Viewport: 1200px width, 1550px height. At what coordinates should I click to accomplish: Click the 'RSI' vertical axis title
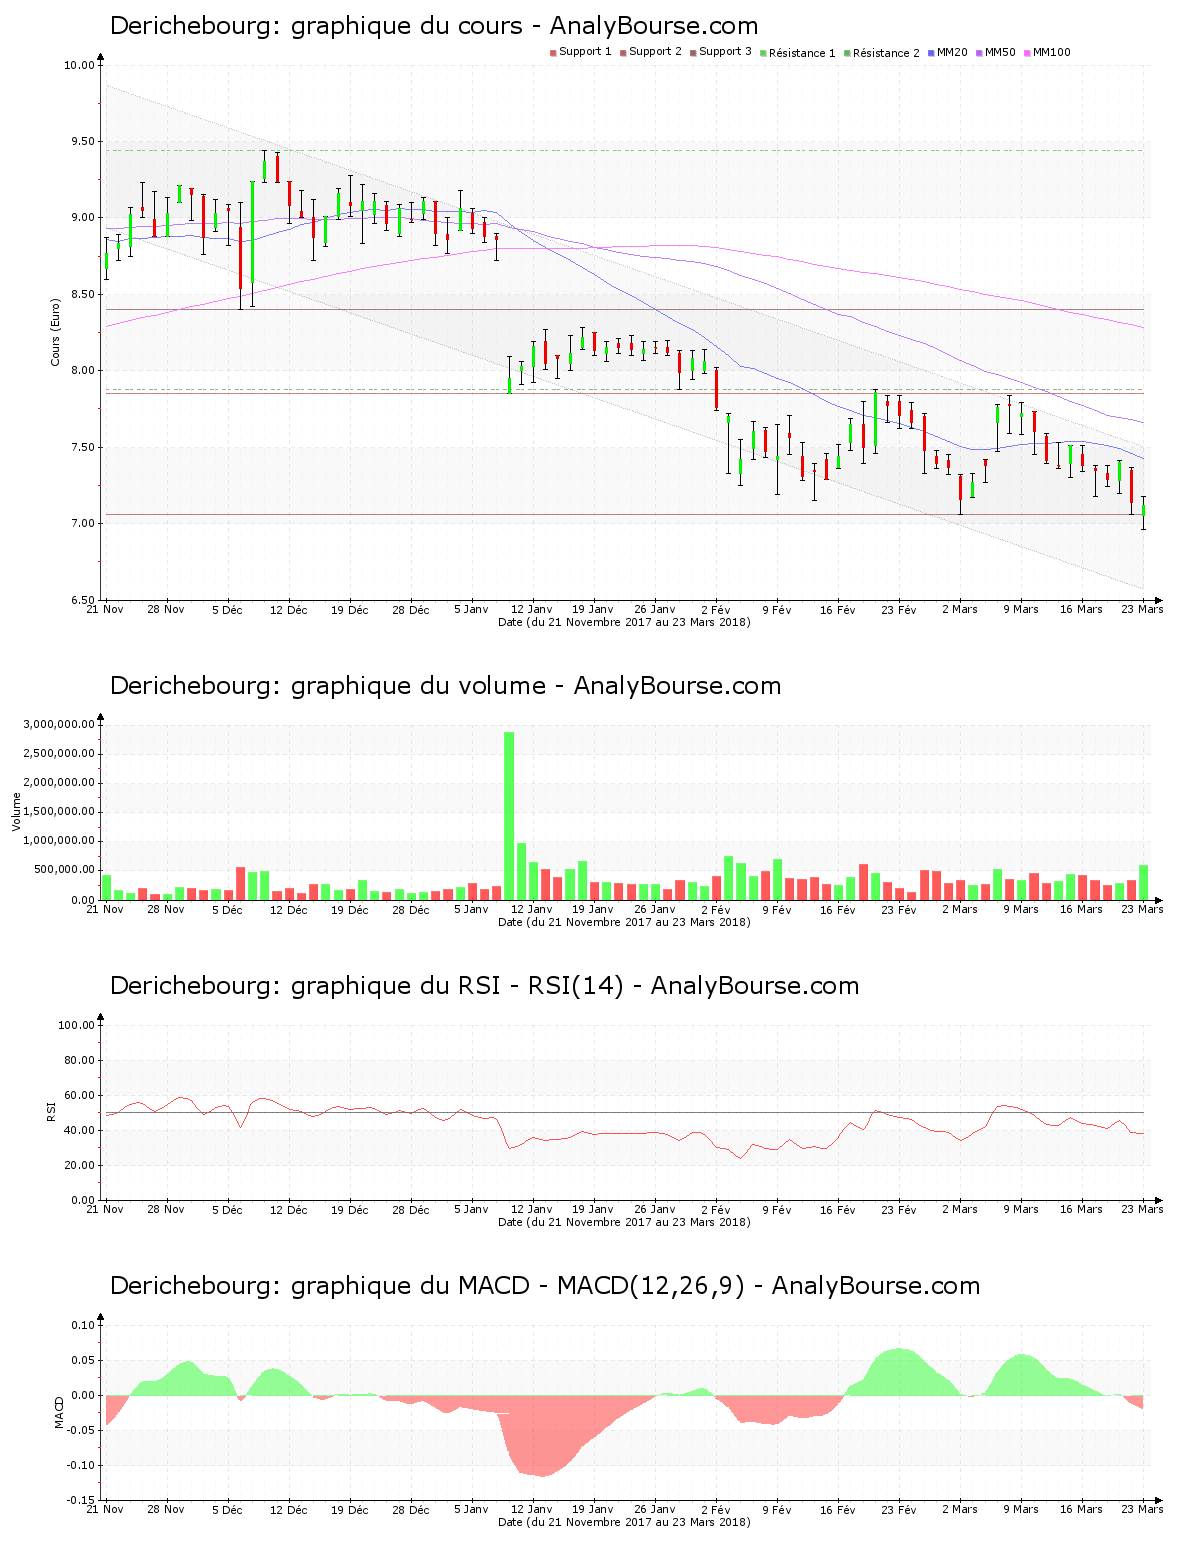(x=50, y=1111)
